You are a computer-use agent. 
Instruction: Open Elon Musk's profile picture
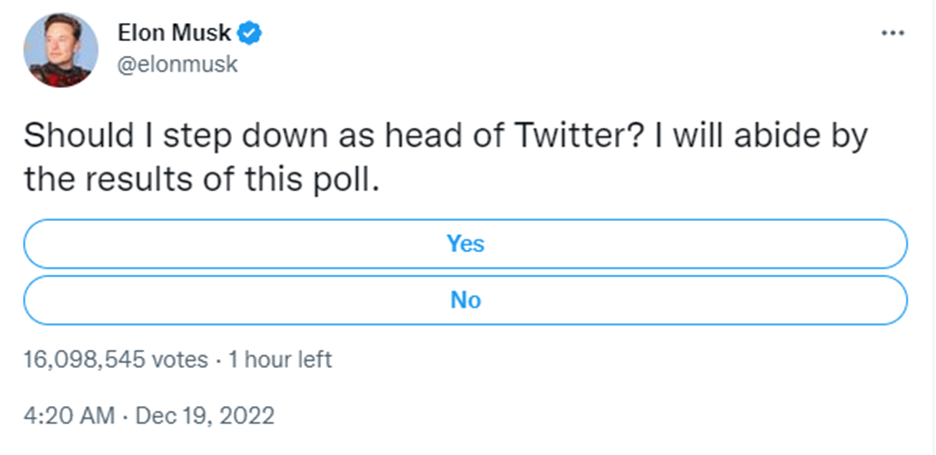pyautogui.click(x=62, y=50)
